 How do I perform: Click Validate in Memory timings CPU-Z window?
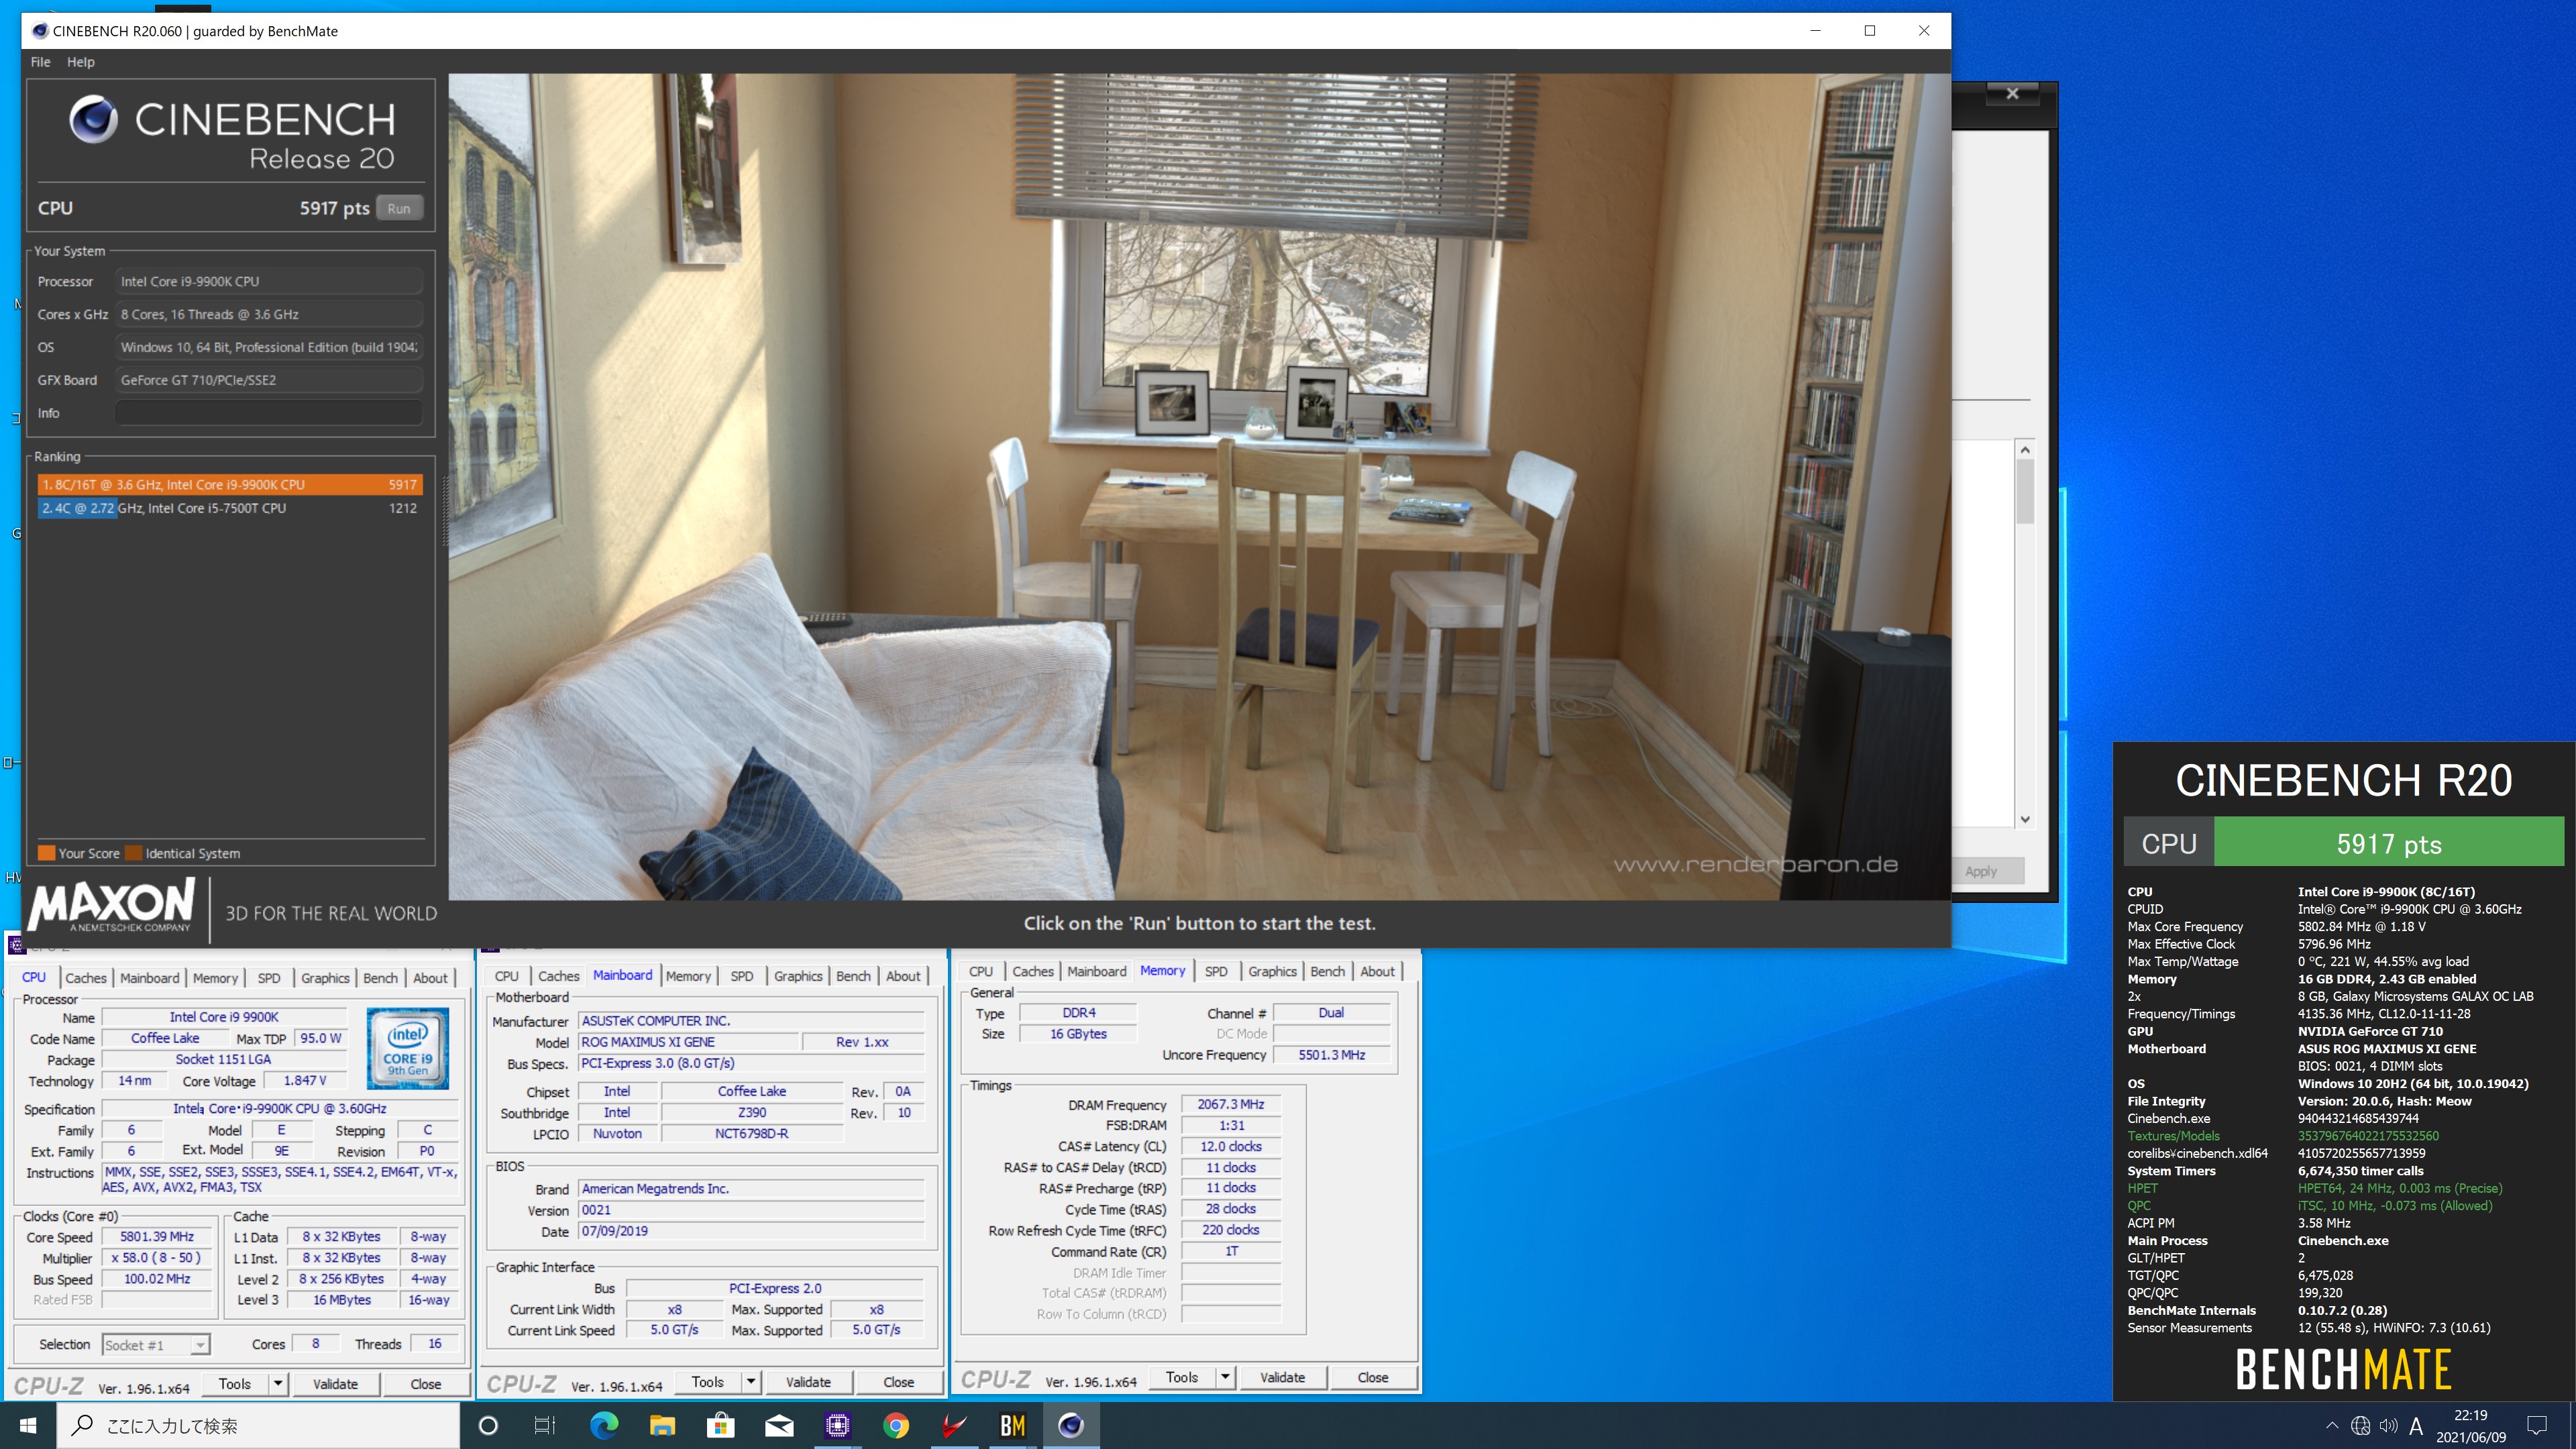[x=1282, y=1377]
